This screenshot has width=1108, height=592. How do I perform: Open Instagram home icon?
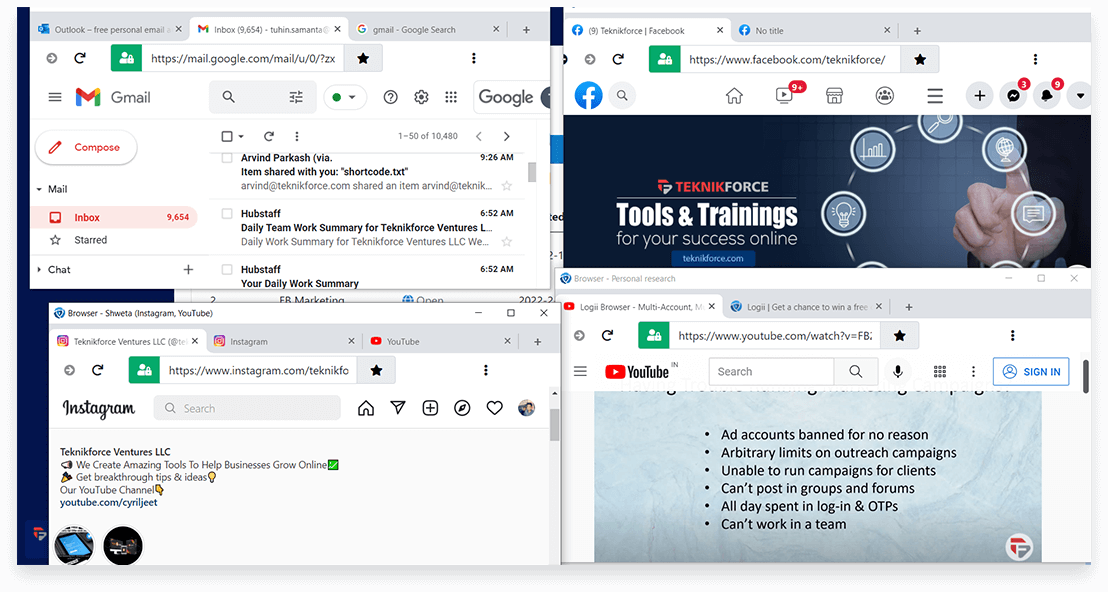[x=366, y=408]
